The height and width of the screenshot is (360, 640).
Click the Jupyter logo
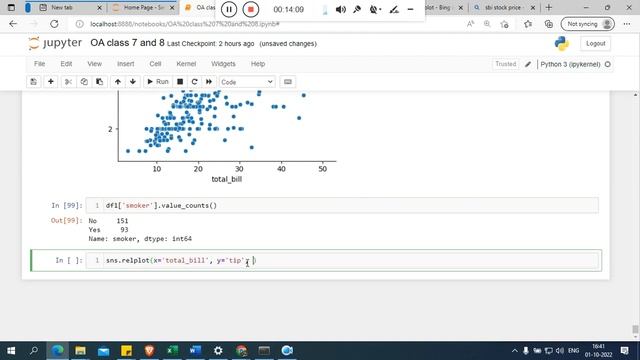(x=55, y=43)
